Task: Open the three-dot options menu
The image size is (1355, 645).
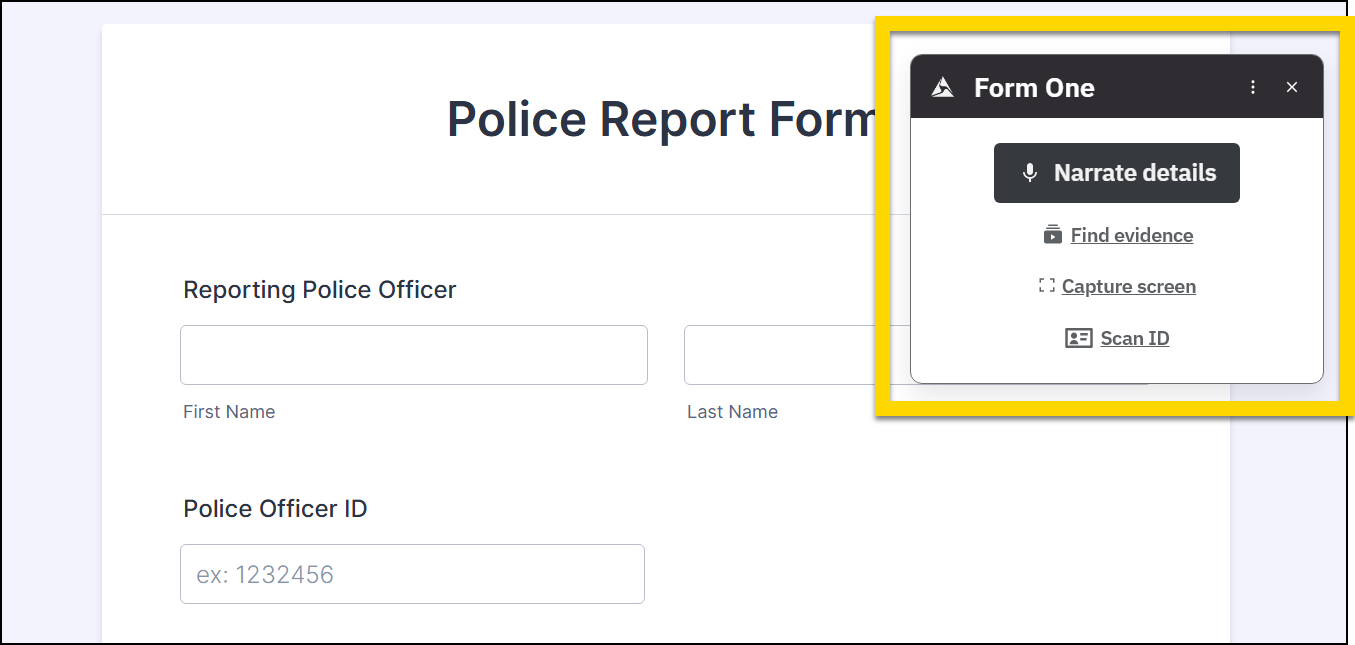Action: [1253, 88]
